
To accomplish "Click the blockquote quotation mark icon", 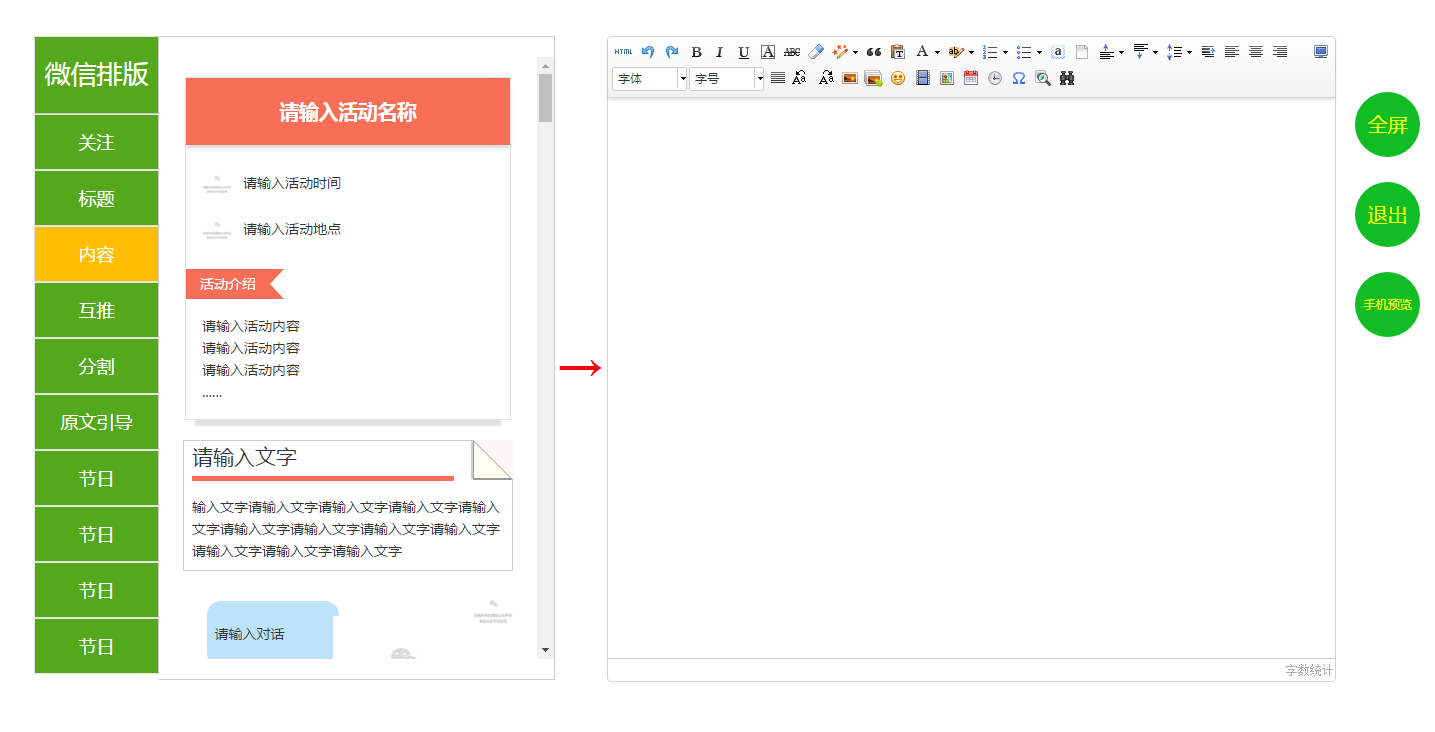I will tap(874, 52).
